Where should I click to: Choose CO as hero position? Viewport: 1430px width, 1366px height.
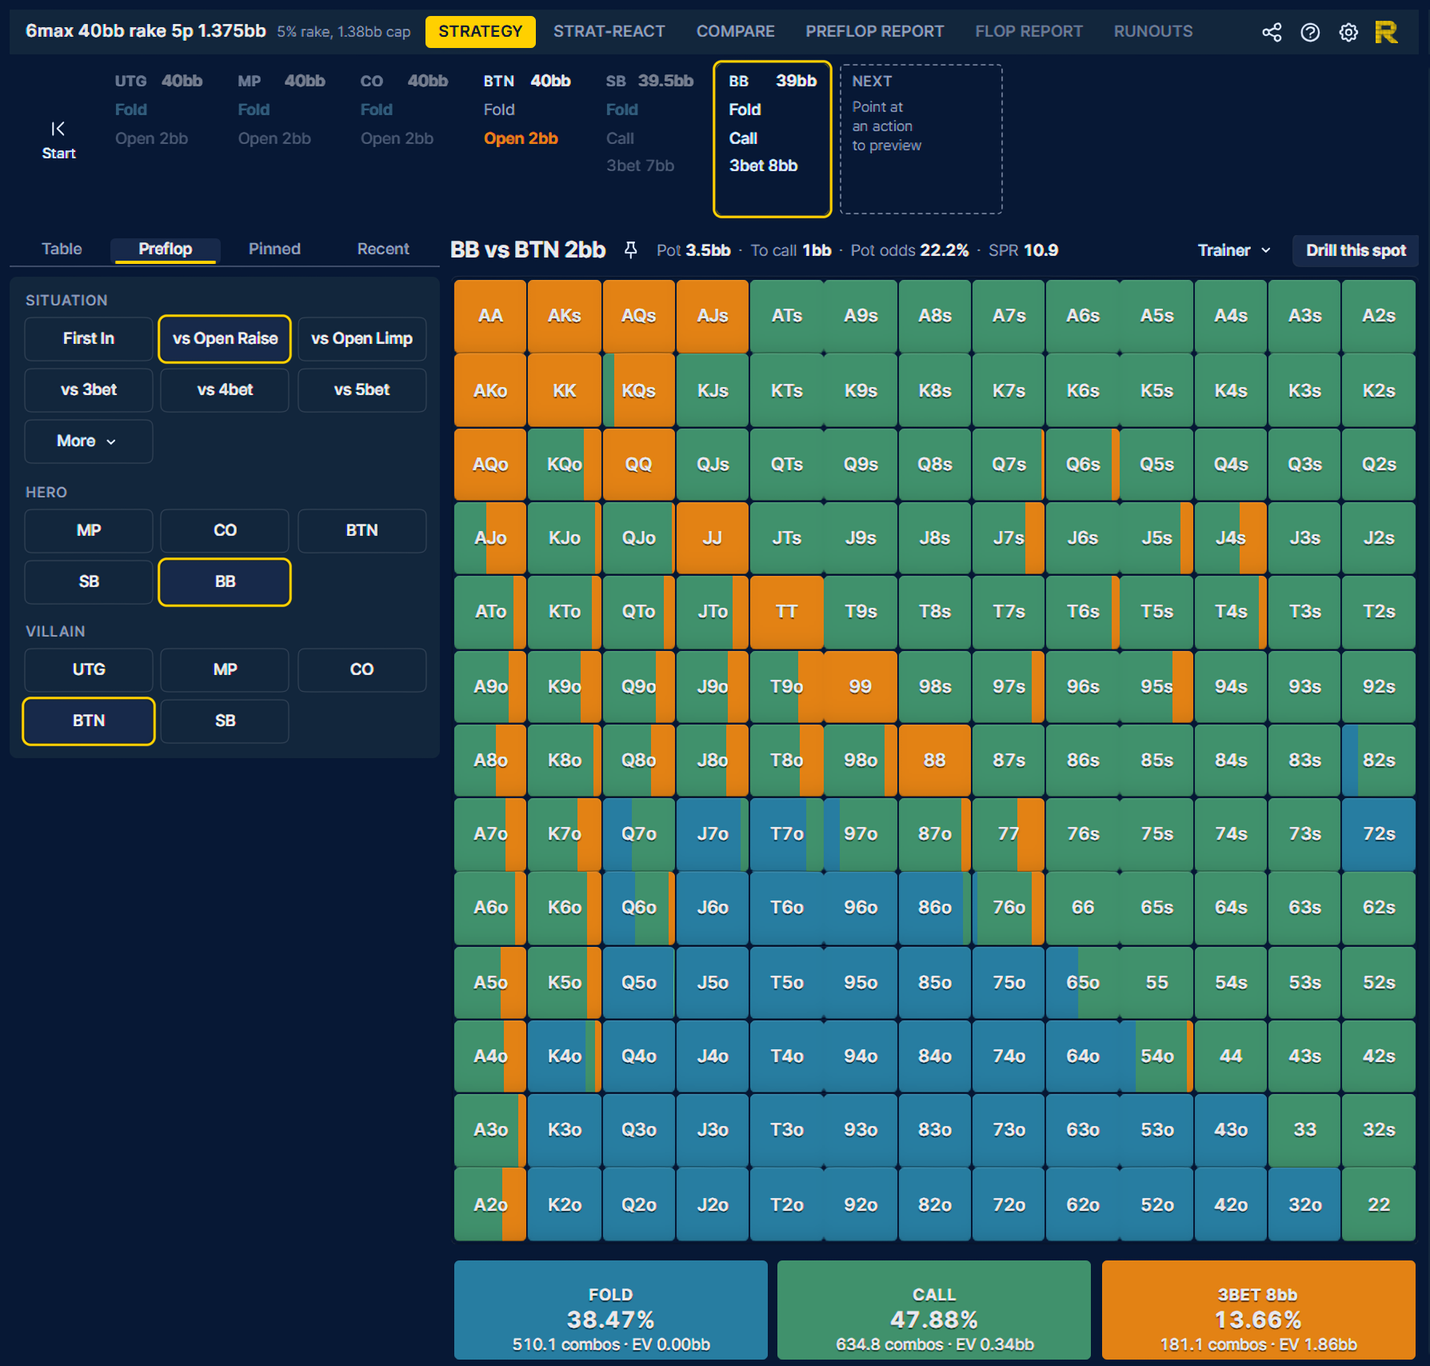pyautogui.click(x=225, y=530)
